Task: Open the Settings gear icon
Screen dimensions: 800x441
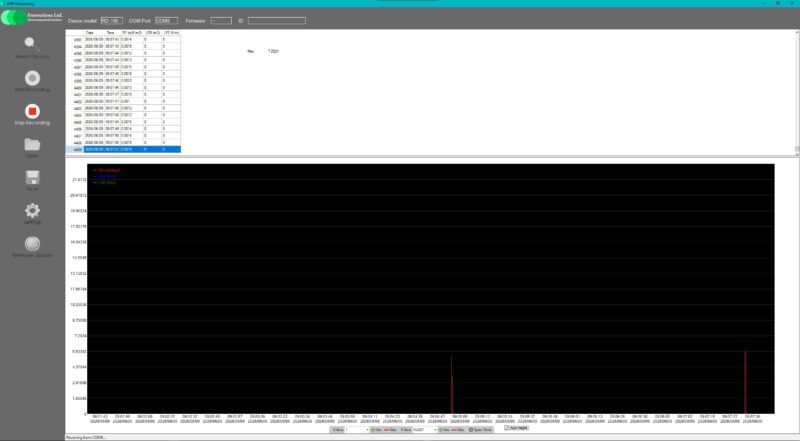Action: point(32,210)
